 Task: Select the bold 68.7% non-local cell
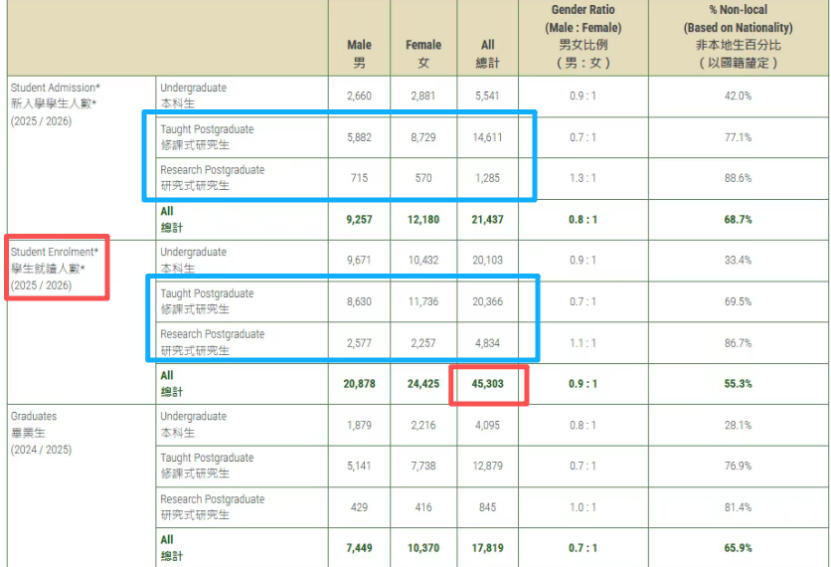[x=738, y=219]
